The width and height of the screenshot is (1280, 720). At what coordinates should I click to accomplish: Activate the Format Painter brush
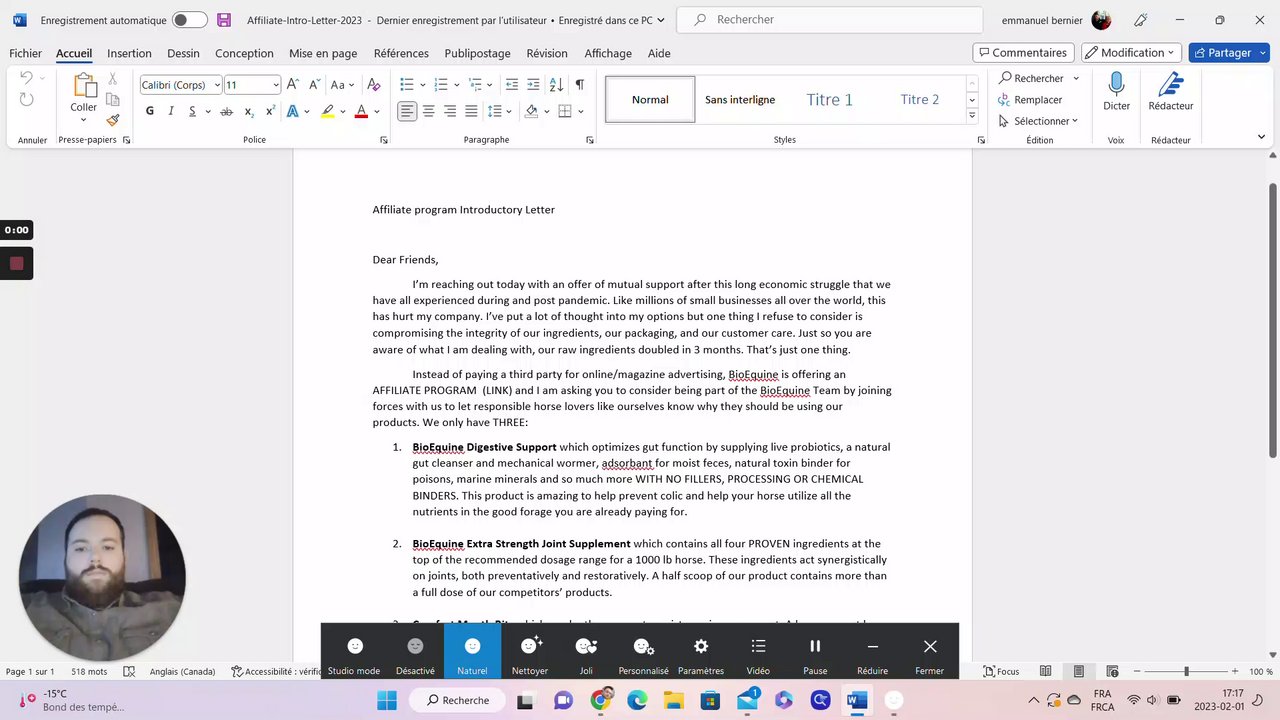tap(113, 120)
